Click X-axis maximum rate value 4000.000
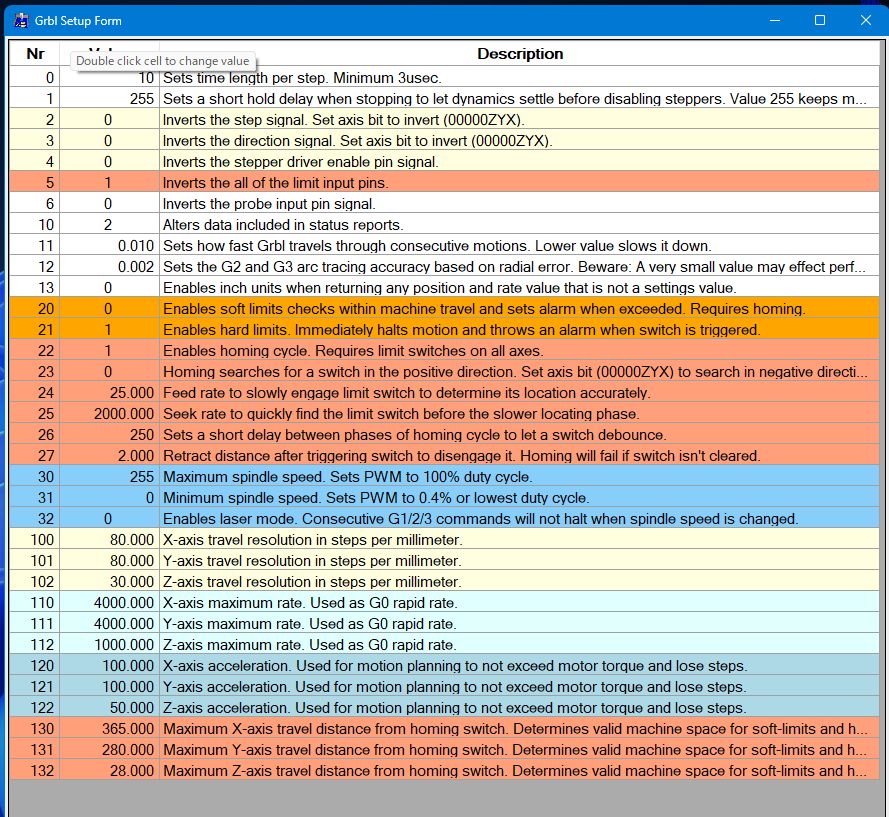The height and width of the screenshot is (817, 889). [109, 602]
